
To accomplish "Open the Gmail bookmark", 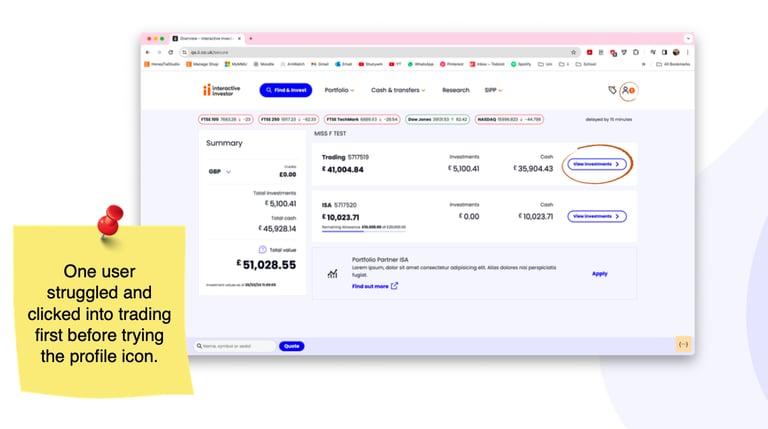I will 319,64.
